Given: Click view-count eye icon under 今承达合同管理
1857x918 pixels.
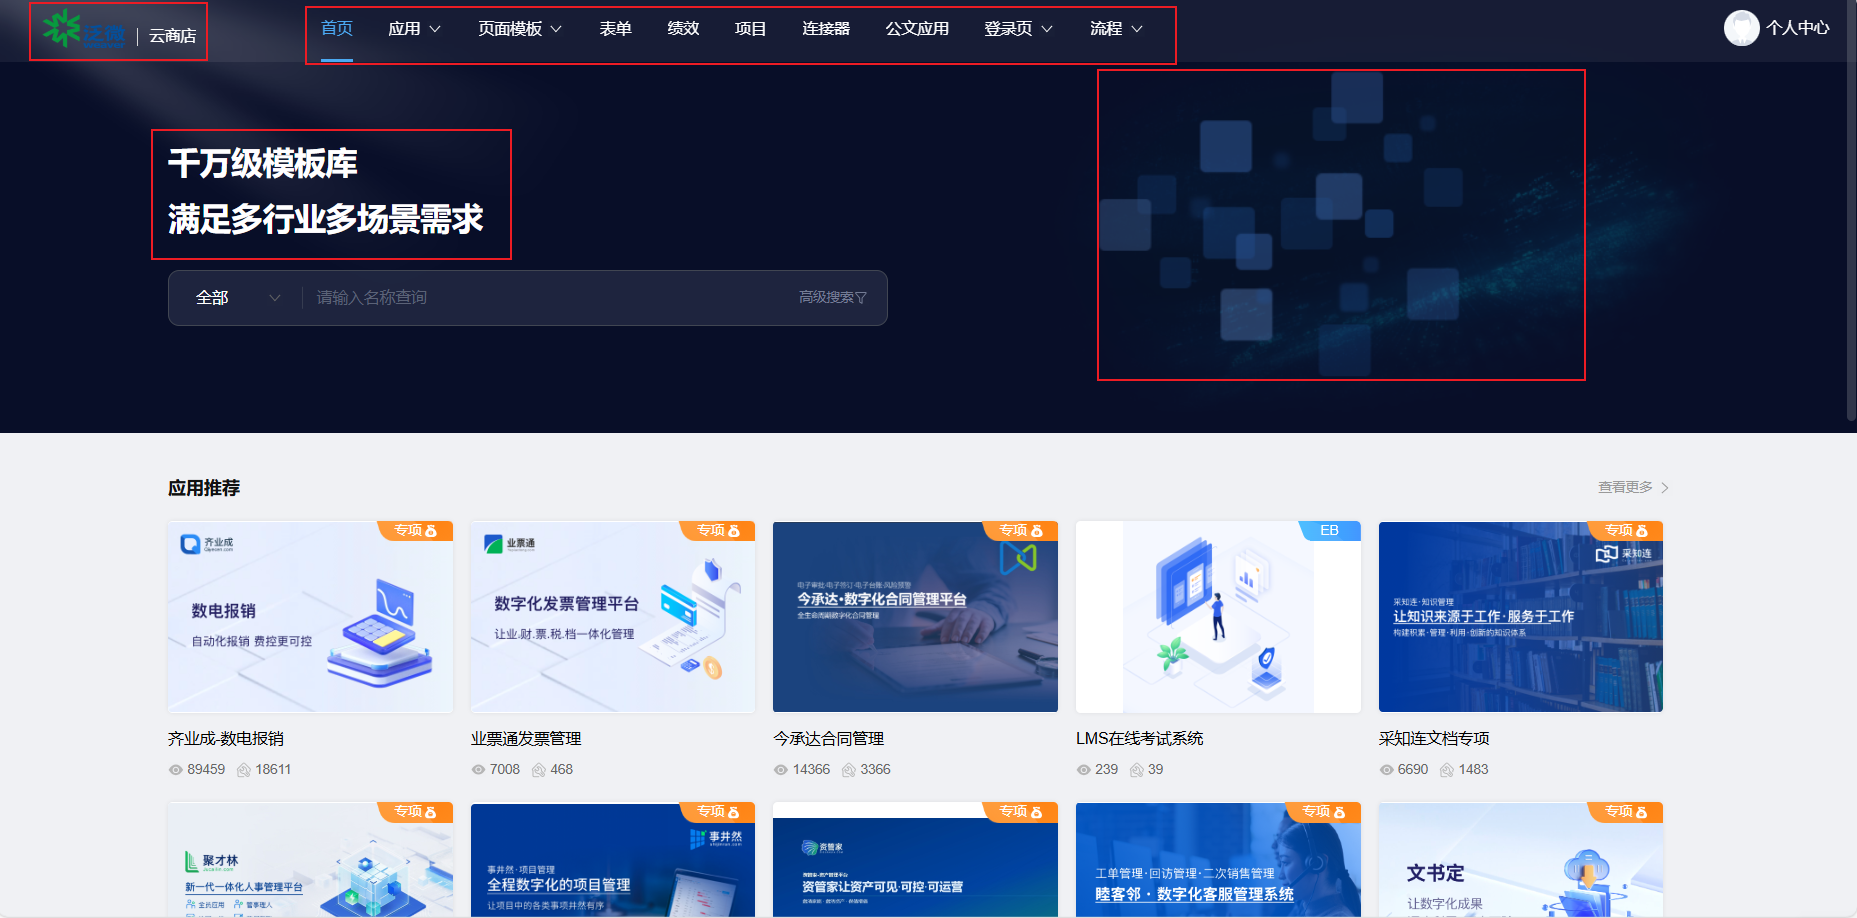Looking at the screenshot, I should click(781, 770).
